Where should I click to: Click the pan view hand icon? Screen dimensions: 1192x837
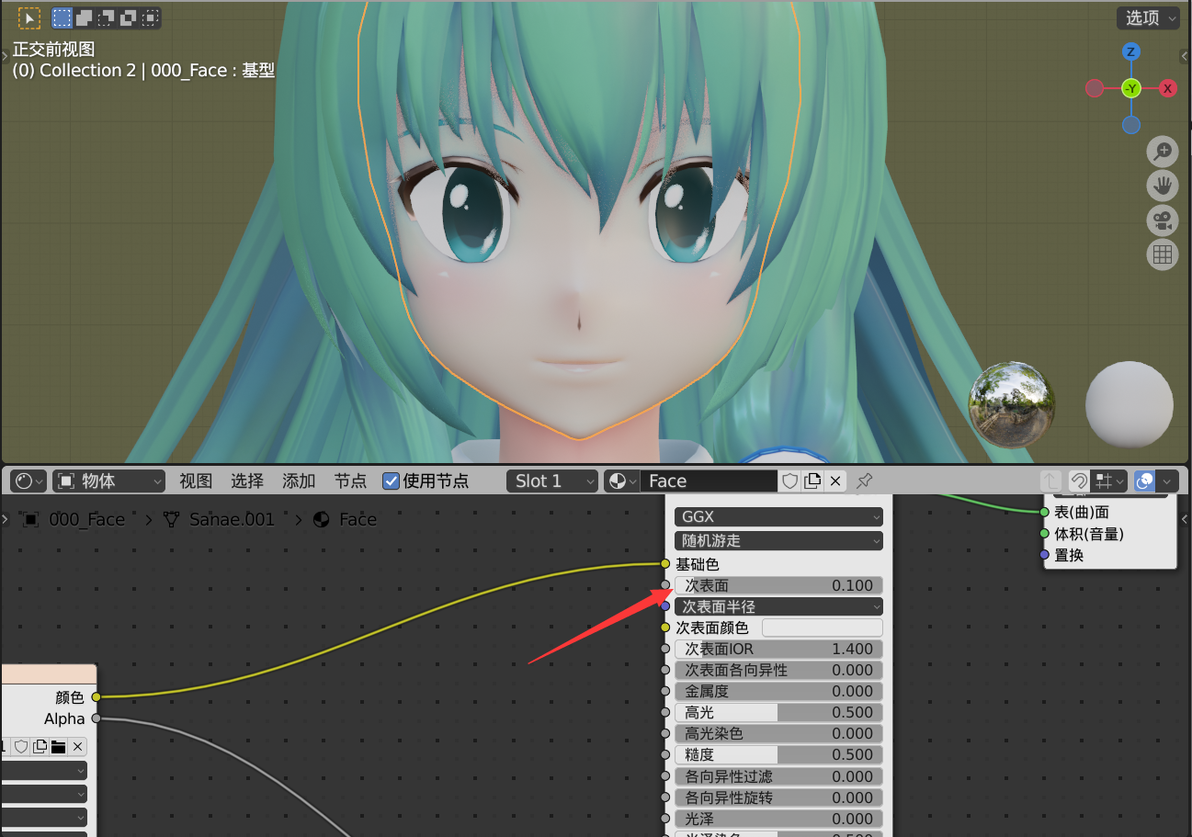pyautogui.click(x=1162, y=185)
